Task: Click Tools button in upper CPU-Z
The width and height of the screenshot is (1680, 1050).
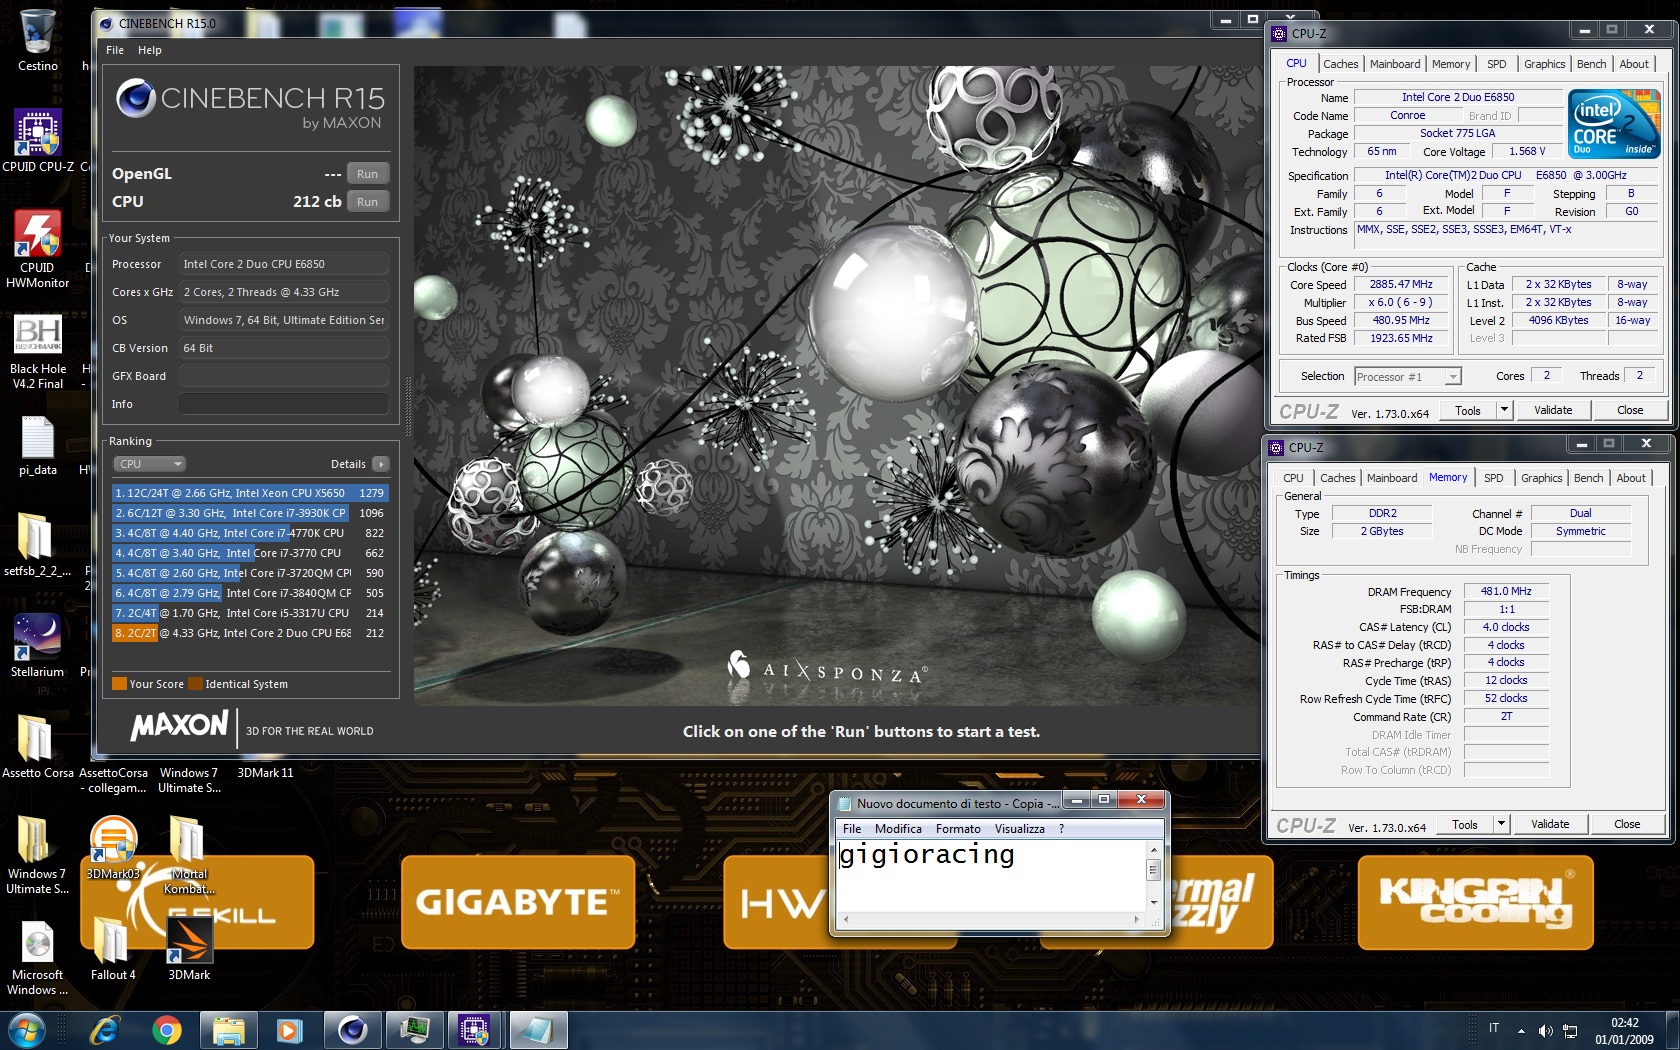Action: [1468, 411]
